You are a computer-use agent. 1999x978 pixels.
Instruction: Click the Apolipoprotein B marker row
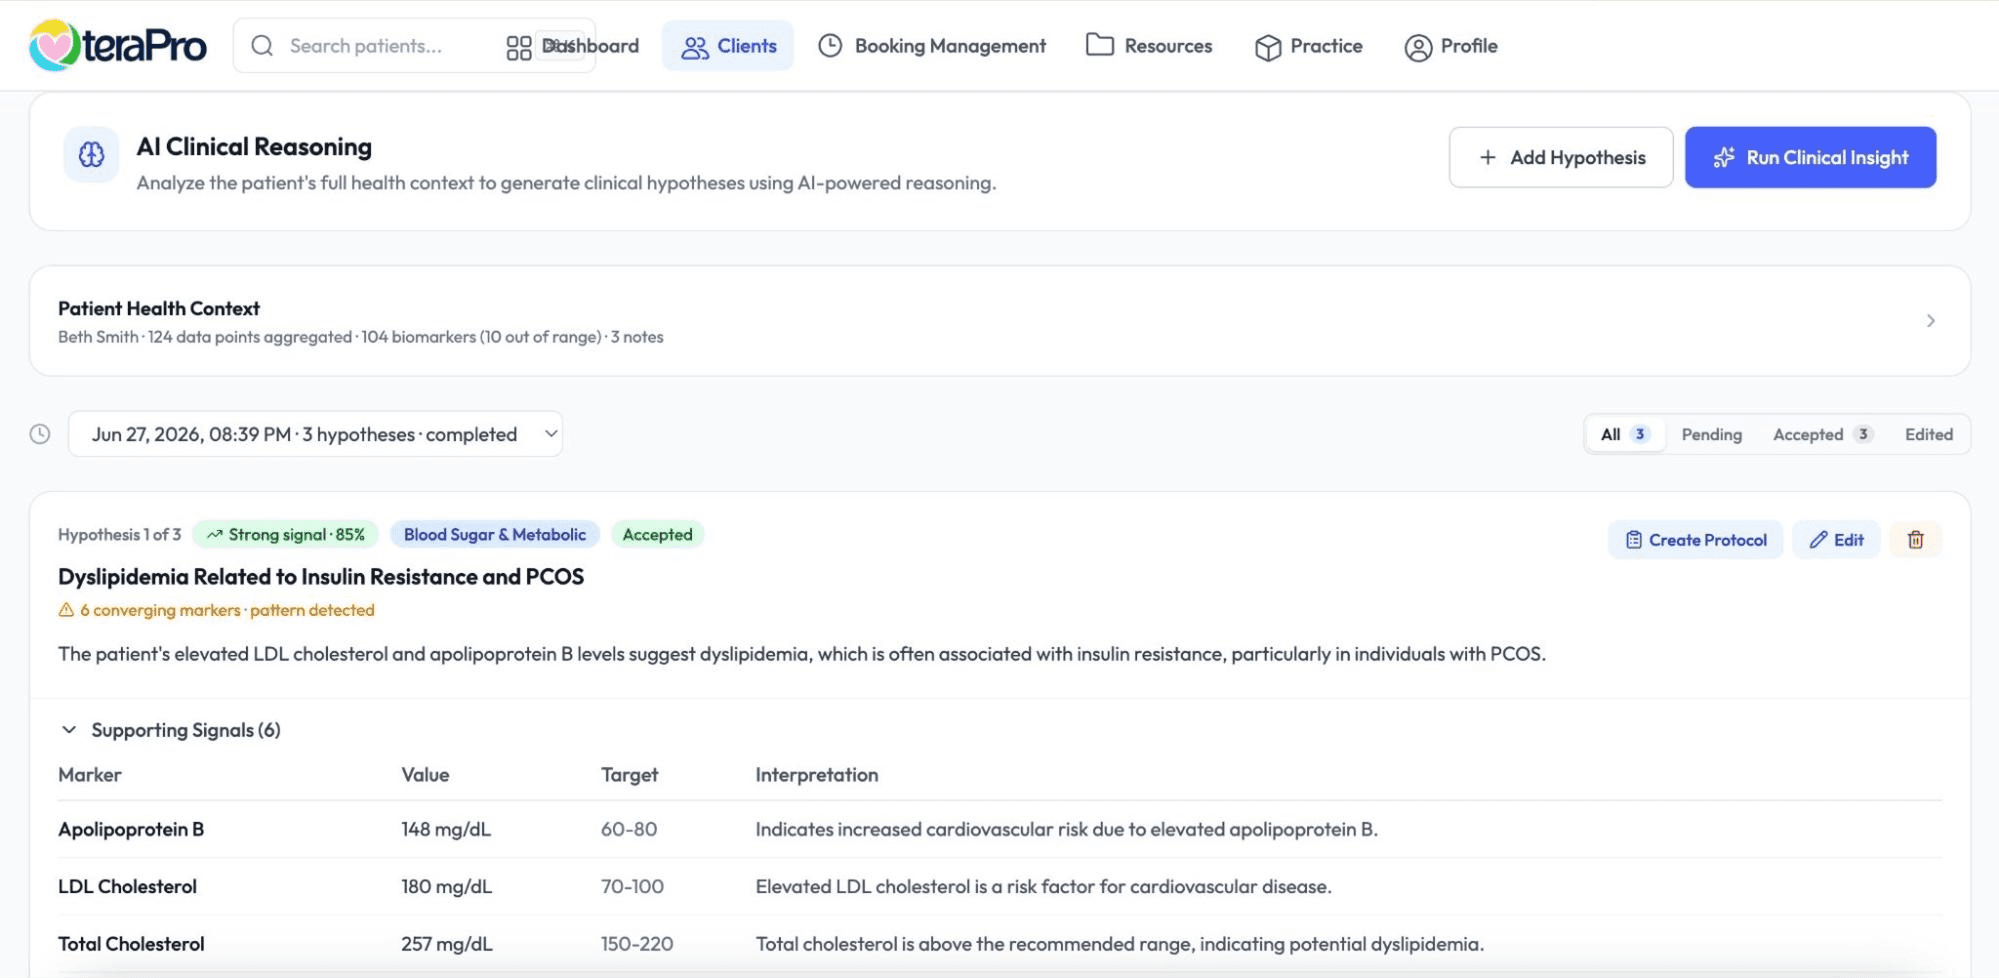coord(1000,829)
